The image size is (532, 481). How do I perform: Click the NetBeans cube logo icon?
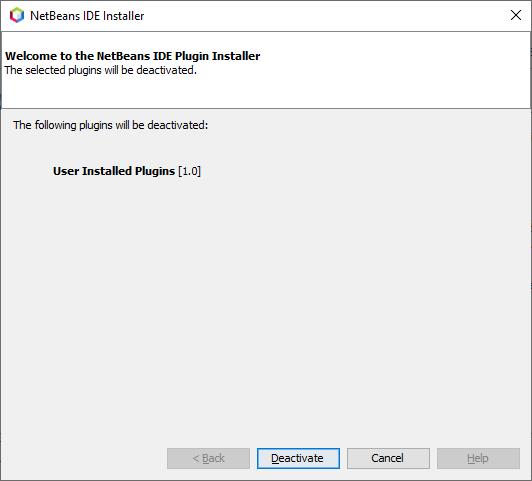tap(17, 15)
